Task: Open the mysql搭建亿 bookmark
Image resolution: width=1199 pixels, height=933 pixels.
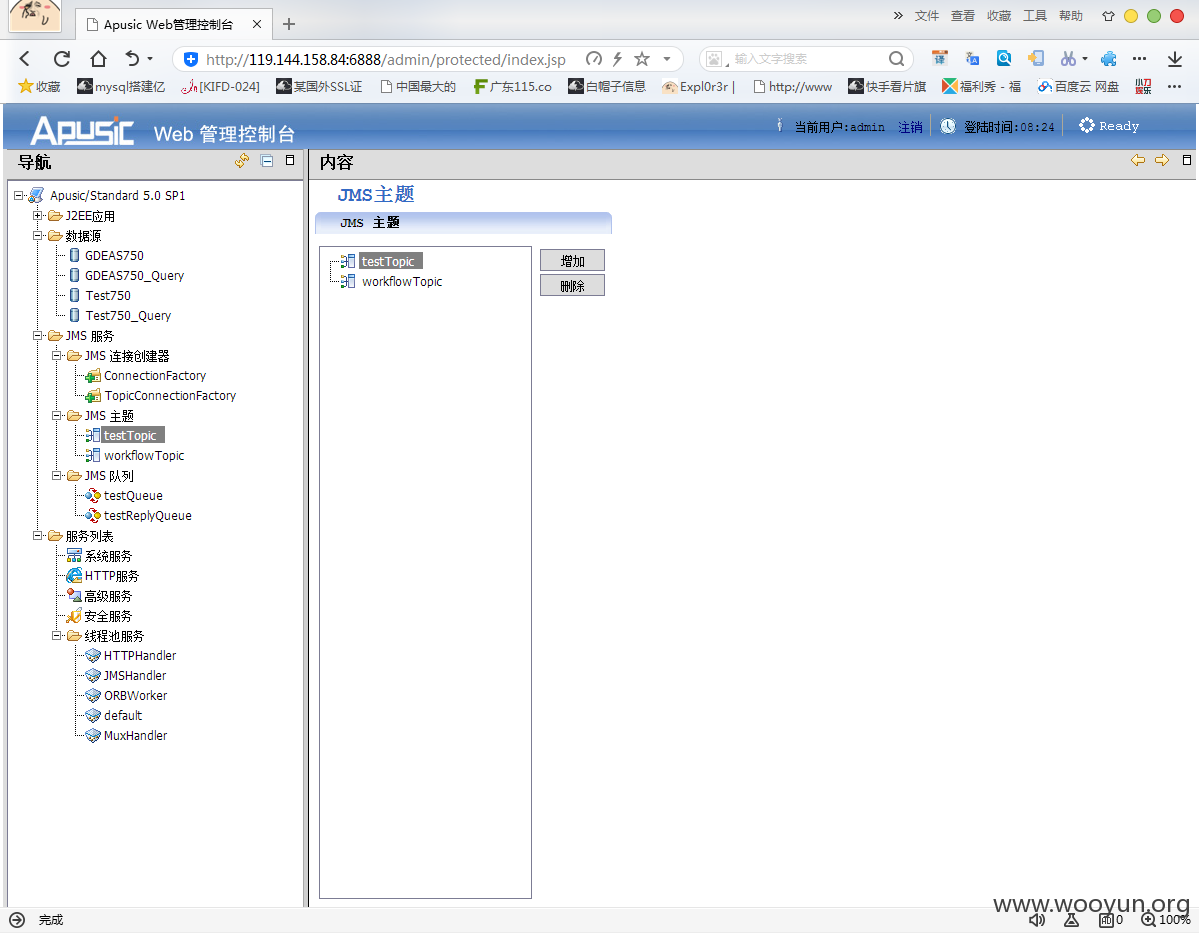Action: pos(122,86)
